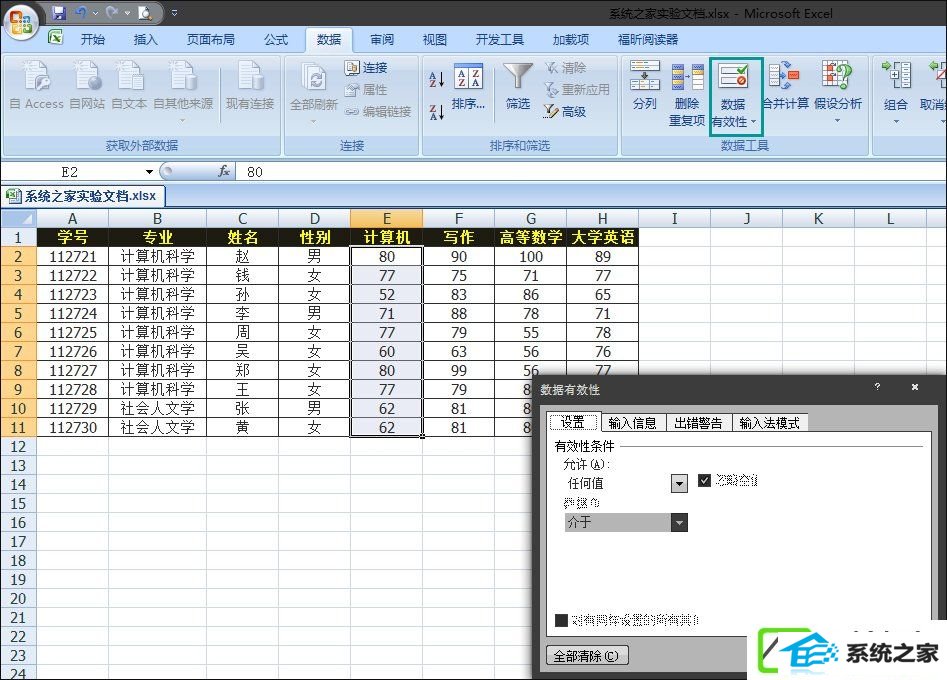Click the Redo icon in quick access toolbar
The image size is (947, 680).
tap(112, 12)
